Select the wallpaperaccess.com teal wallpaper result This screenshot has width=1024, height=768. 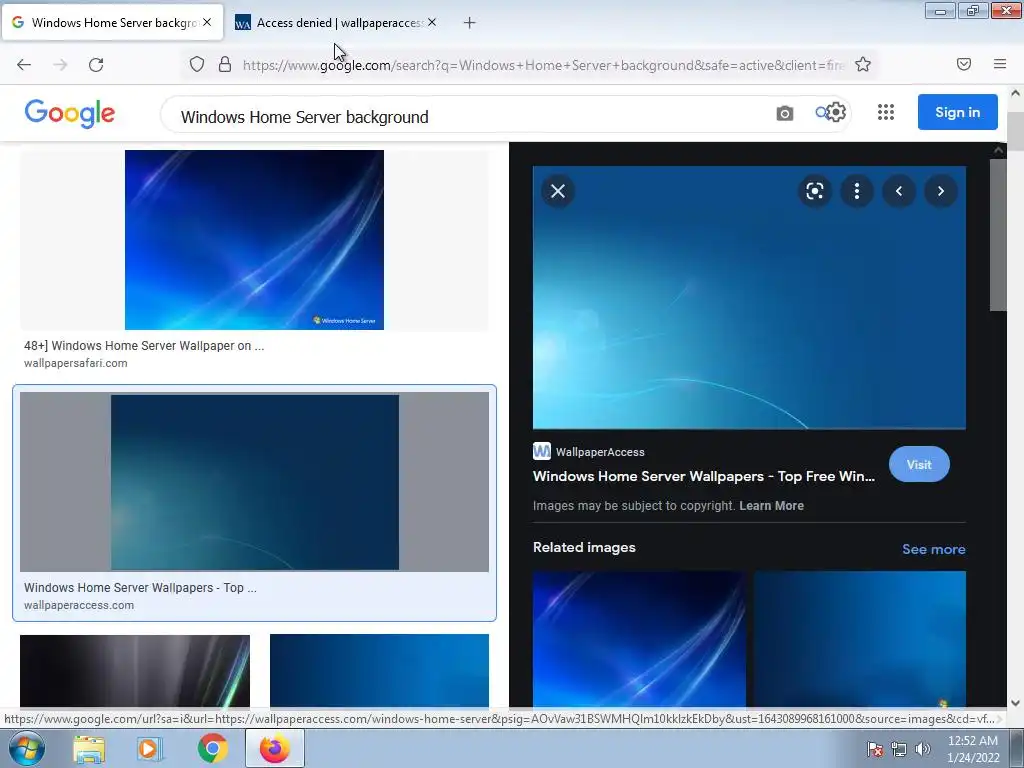pyautogui.click(x=254, y=482)
